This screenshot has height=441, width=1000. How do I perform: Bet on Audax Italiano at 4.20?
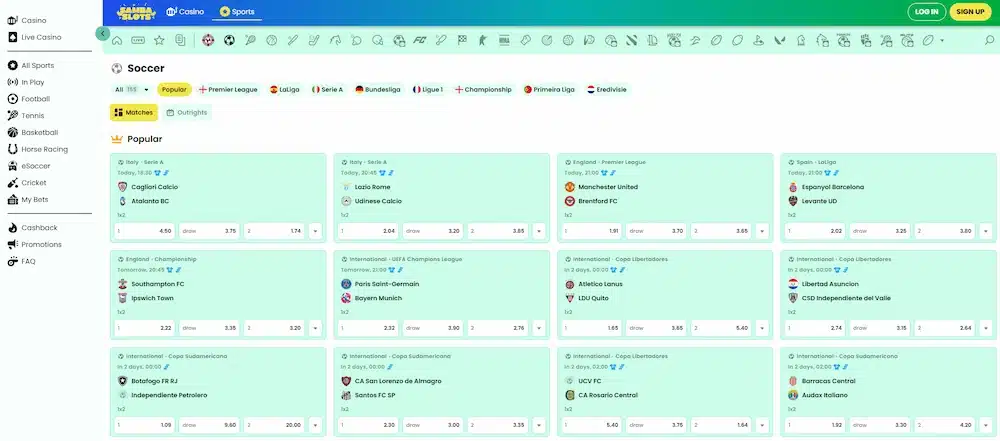point(945,425)
